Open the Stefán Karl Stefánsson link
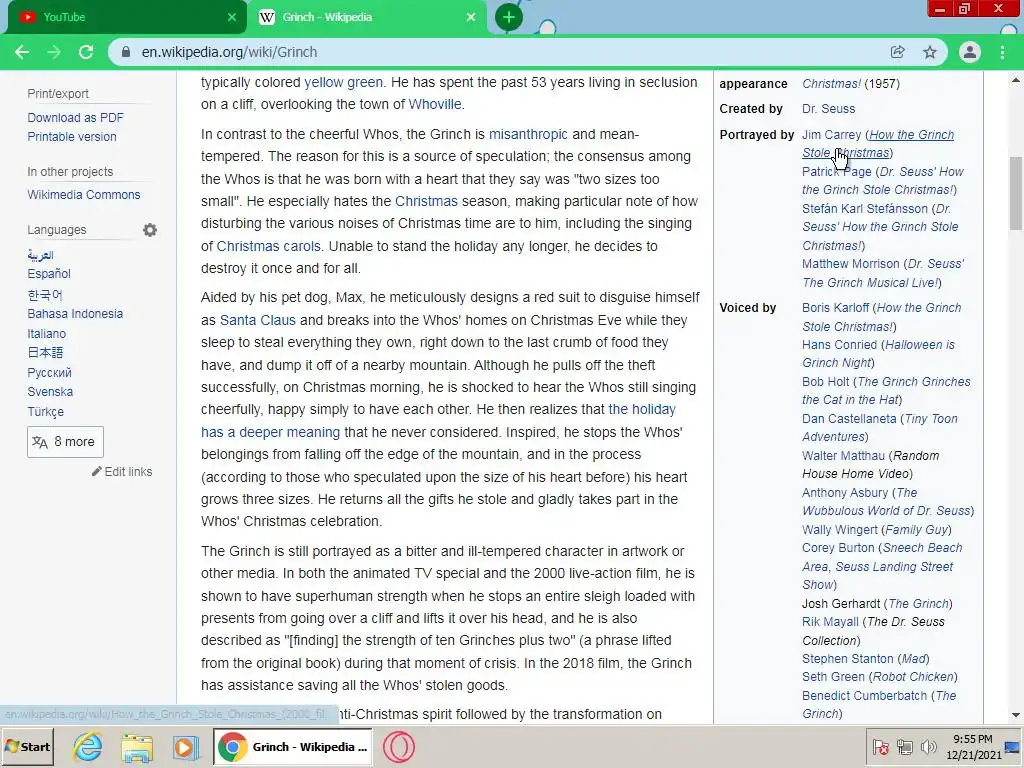1024x768 pixels. click(865, 209)
